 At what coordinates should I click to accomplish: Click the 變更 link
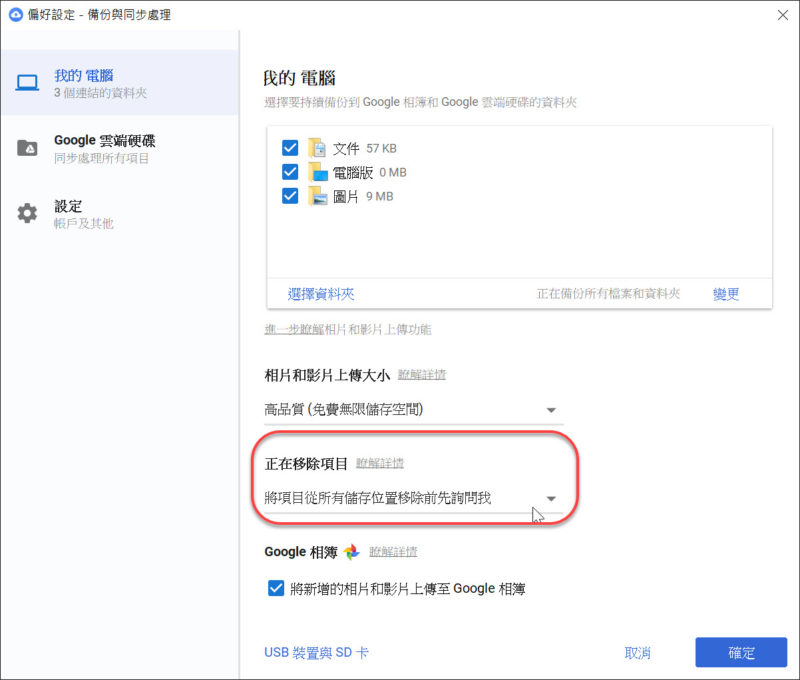726,294
